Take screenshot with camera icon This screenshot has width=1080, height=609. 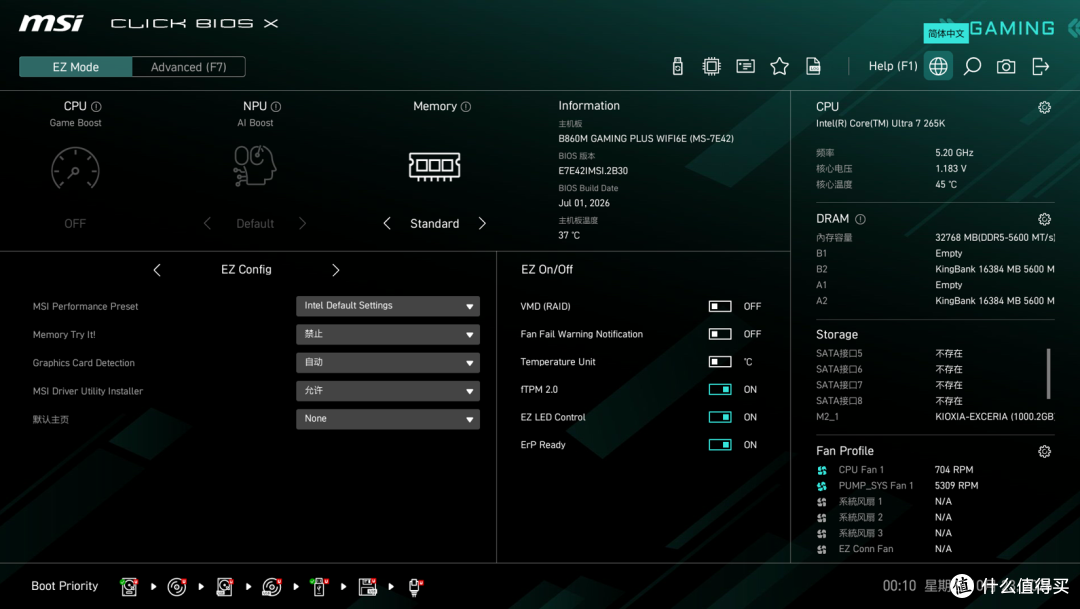pos(1006,66)
